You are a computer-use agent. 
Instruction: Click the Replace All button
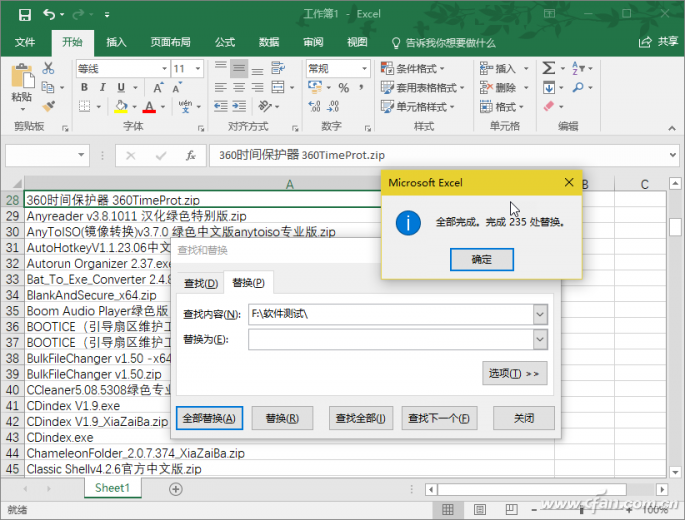point(209,418)
